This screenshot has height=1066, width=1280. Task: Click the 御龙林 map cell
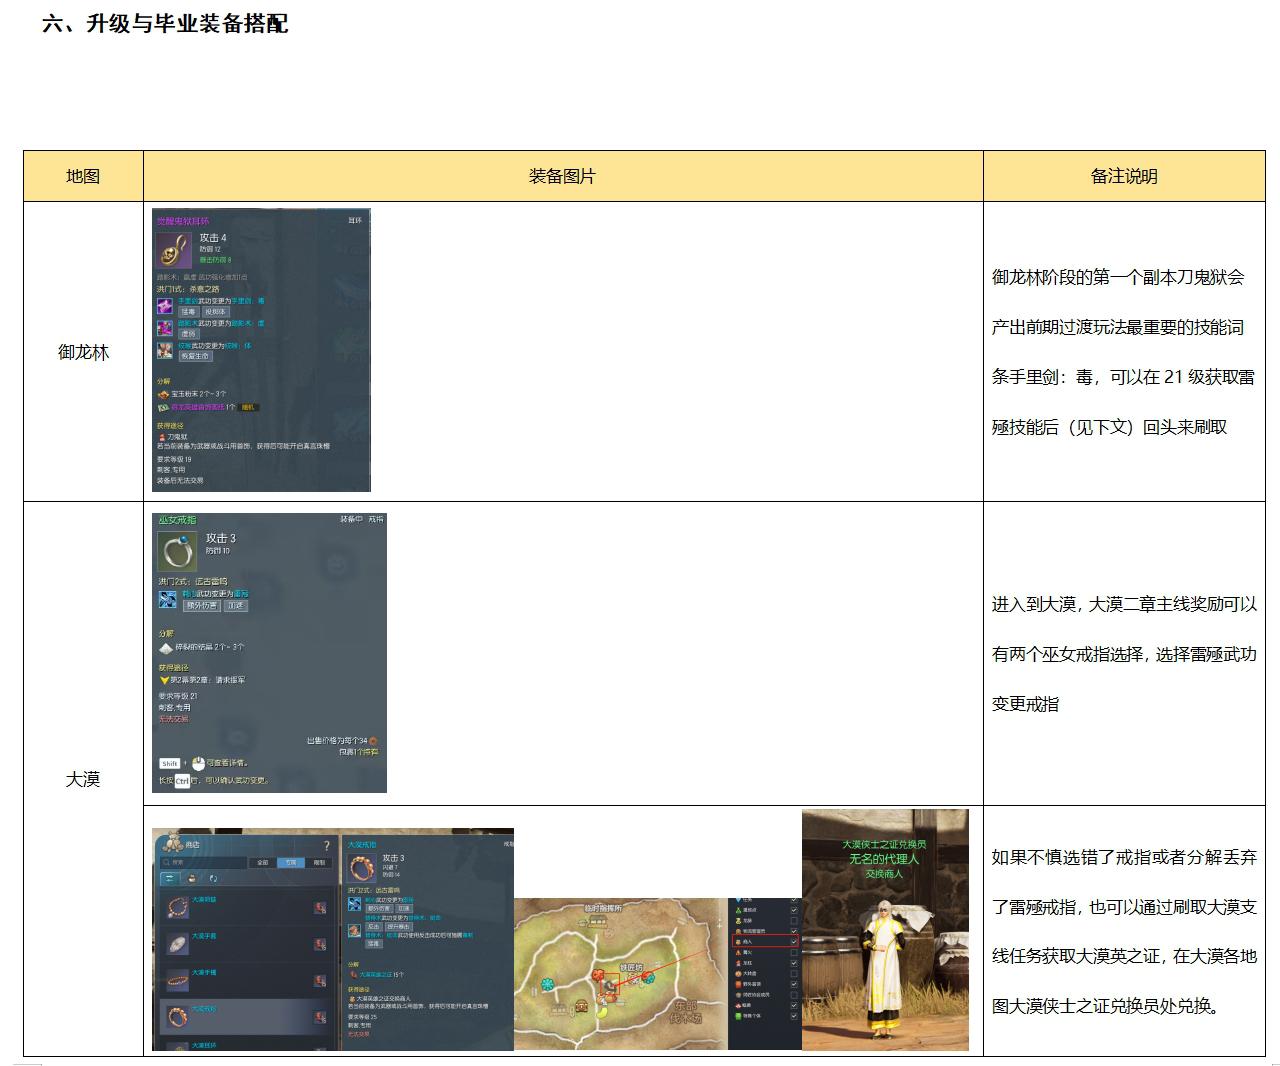[83, 352]
